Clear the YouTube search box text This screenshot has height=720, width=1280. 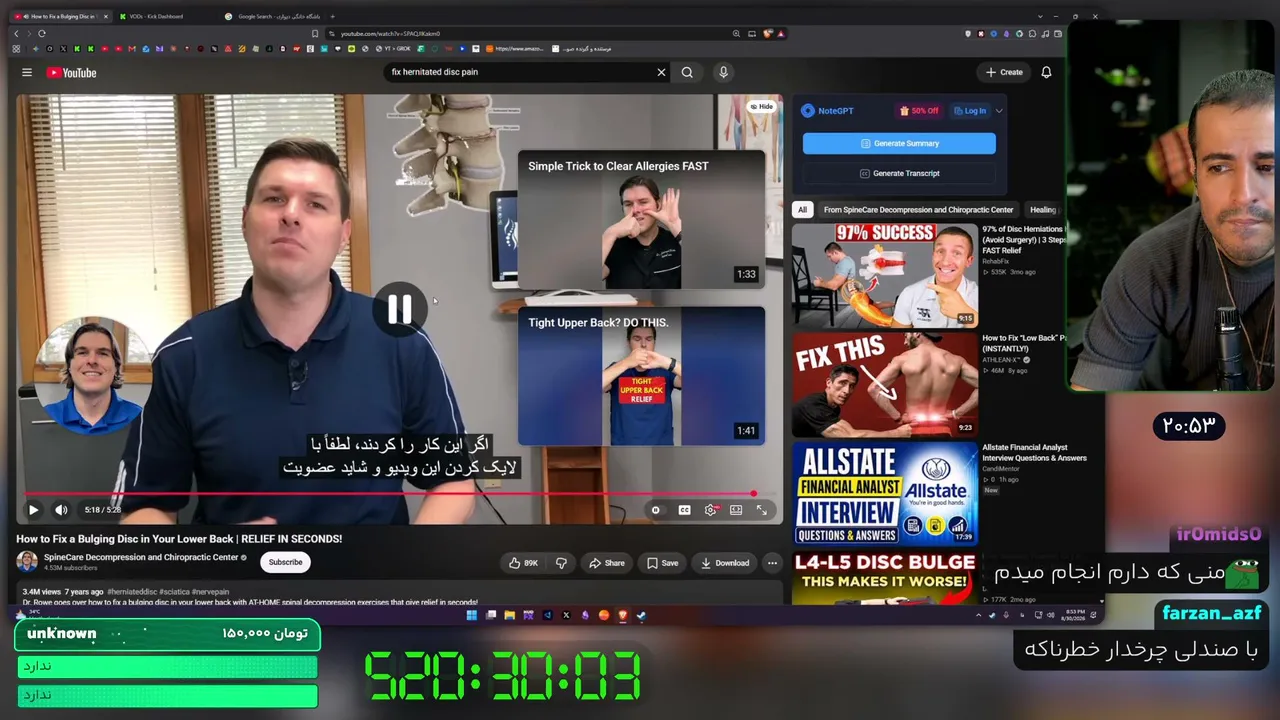pyautogui.click(x=661, y=72)
